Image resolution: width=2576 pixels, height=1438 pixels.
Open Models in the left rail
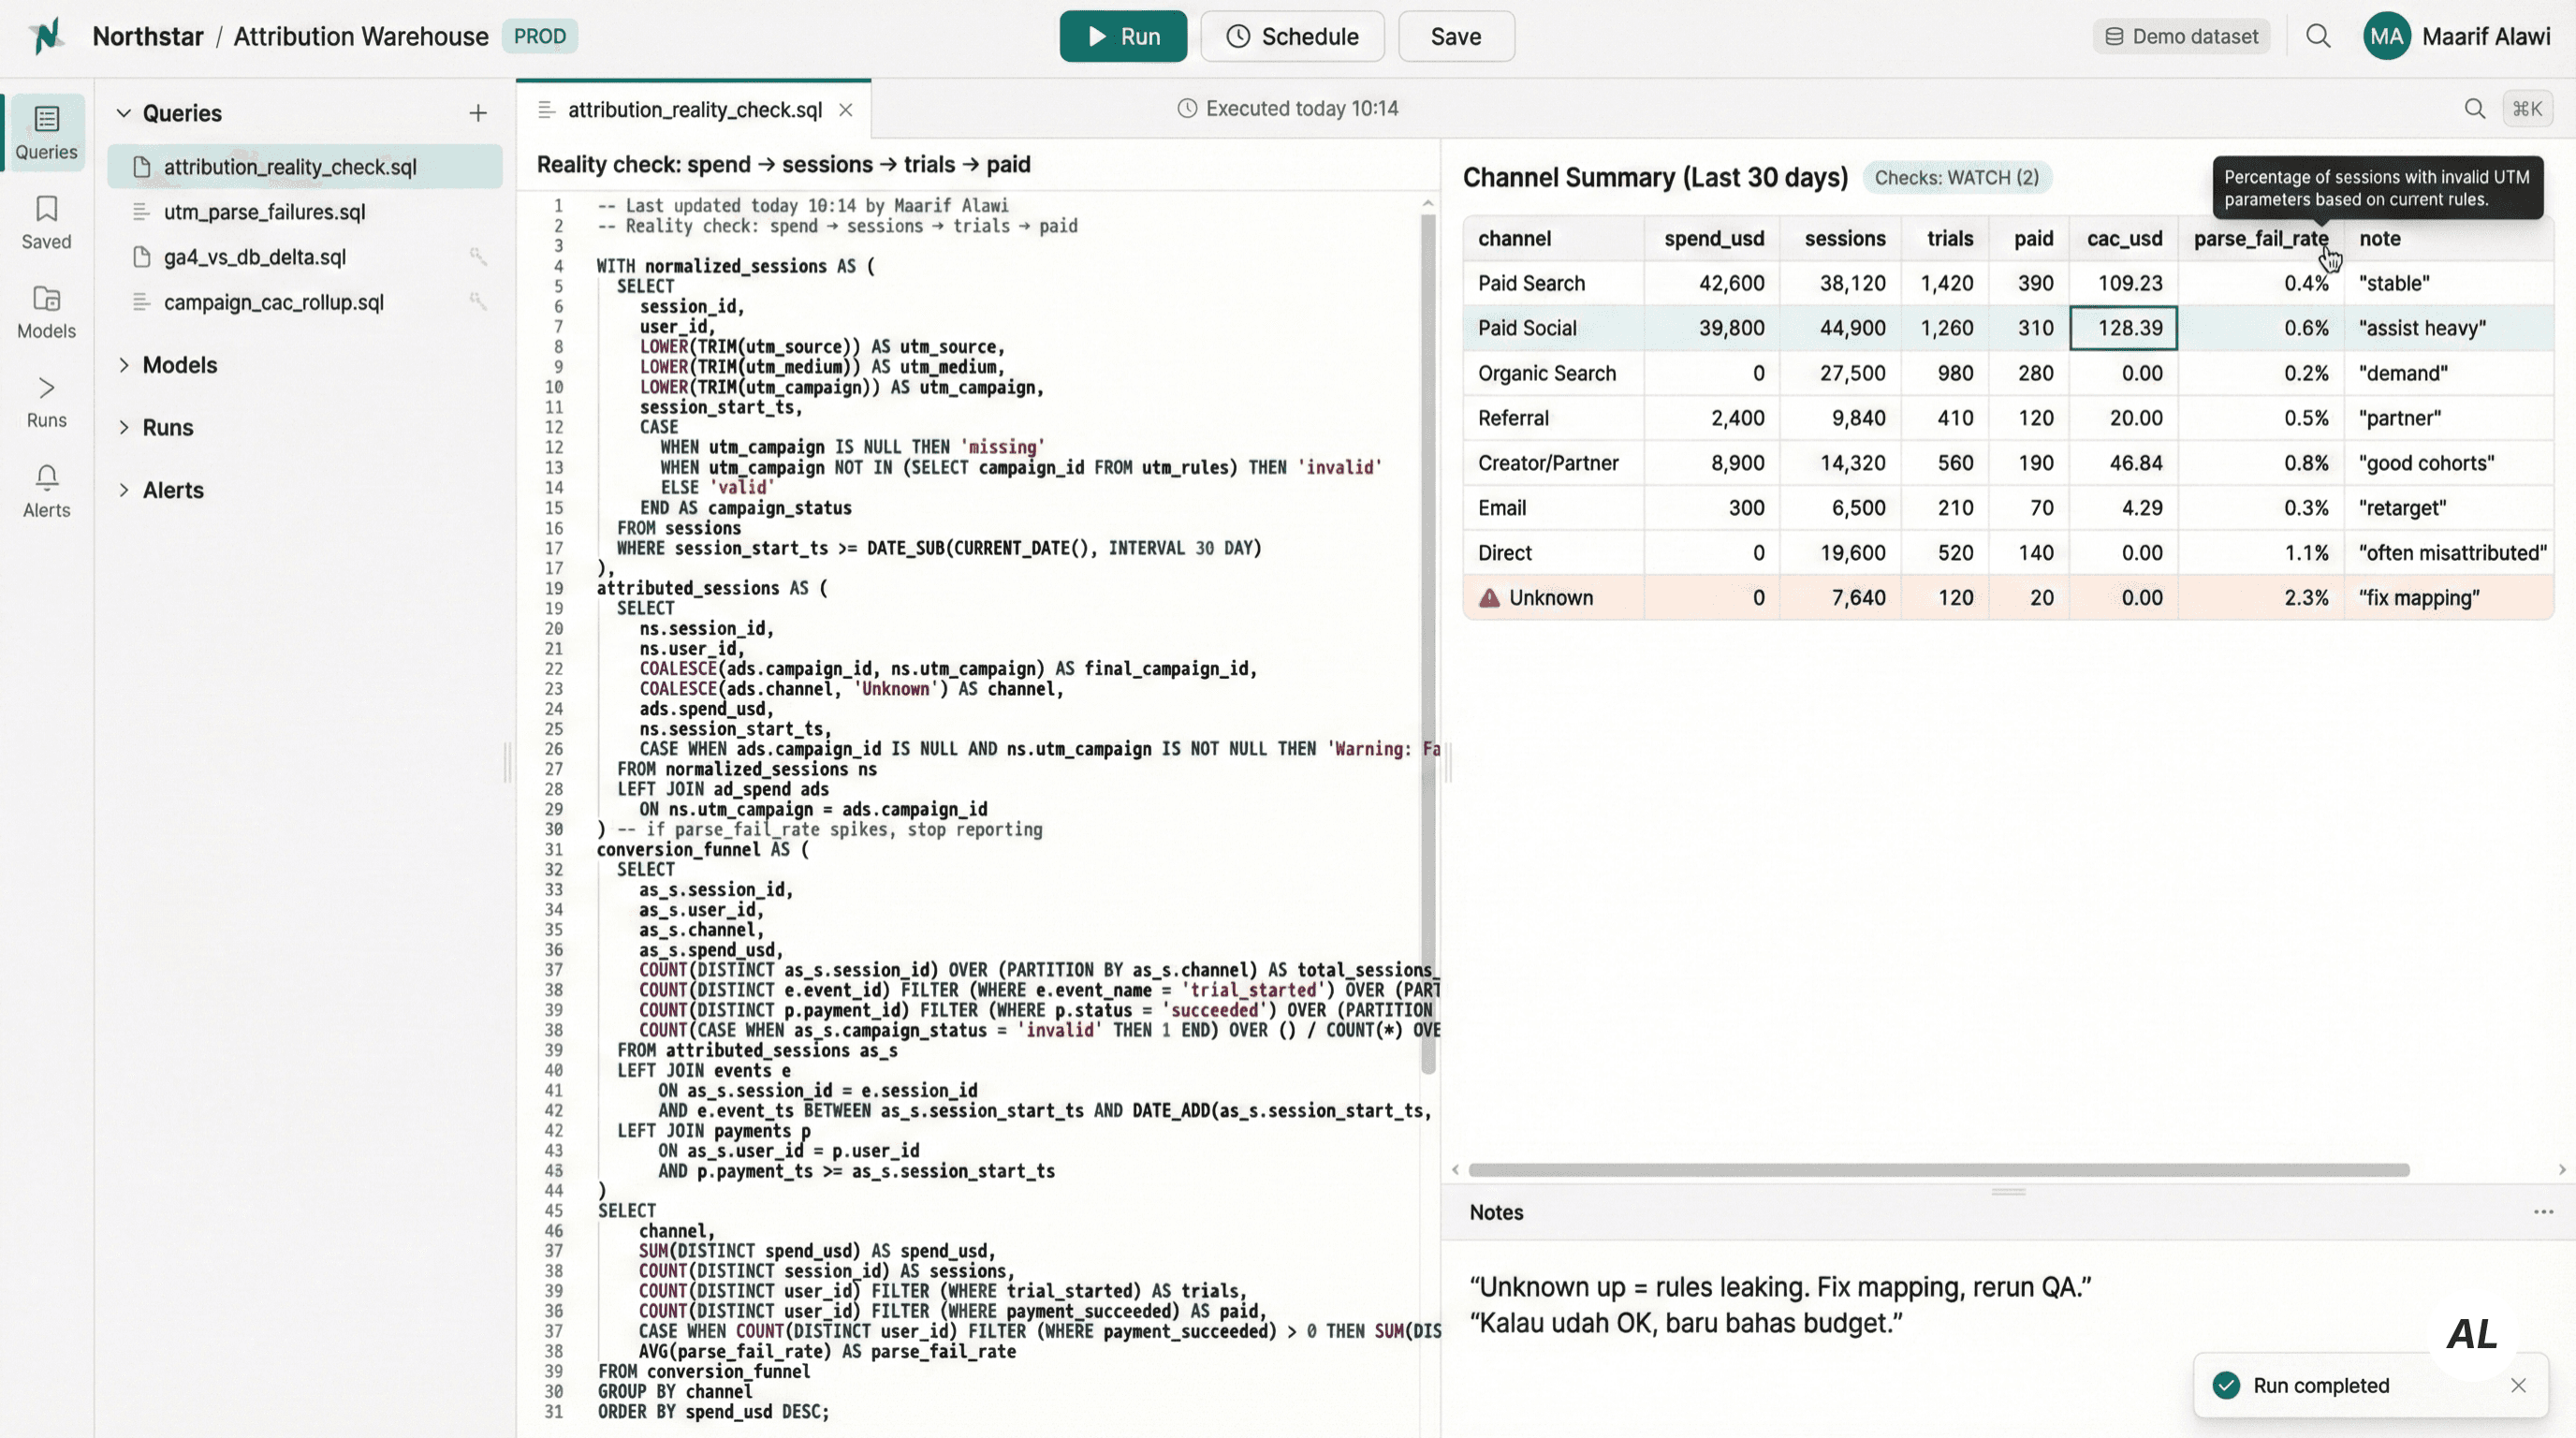(x=46, y=311)
